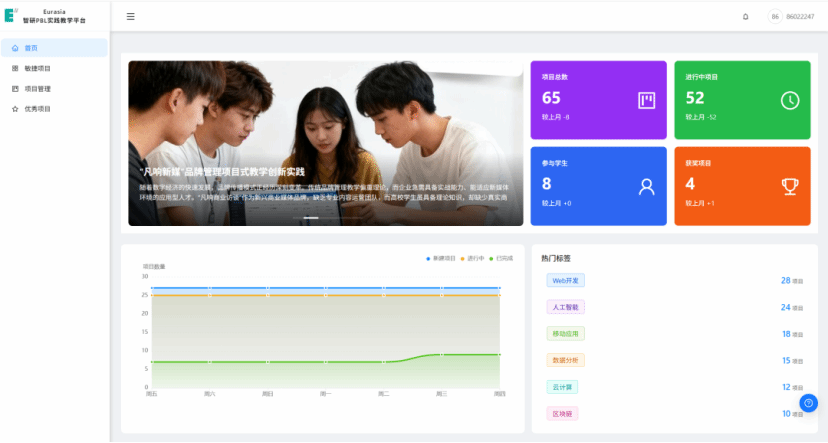Screen dimensions: 828x443
Task: Click the clock icon on 进行中项目 card
Action: point(789,100)
